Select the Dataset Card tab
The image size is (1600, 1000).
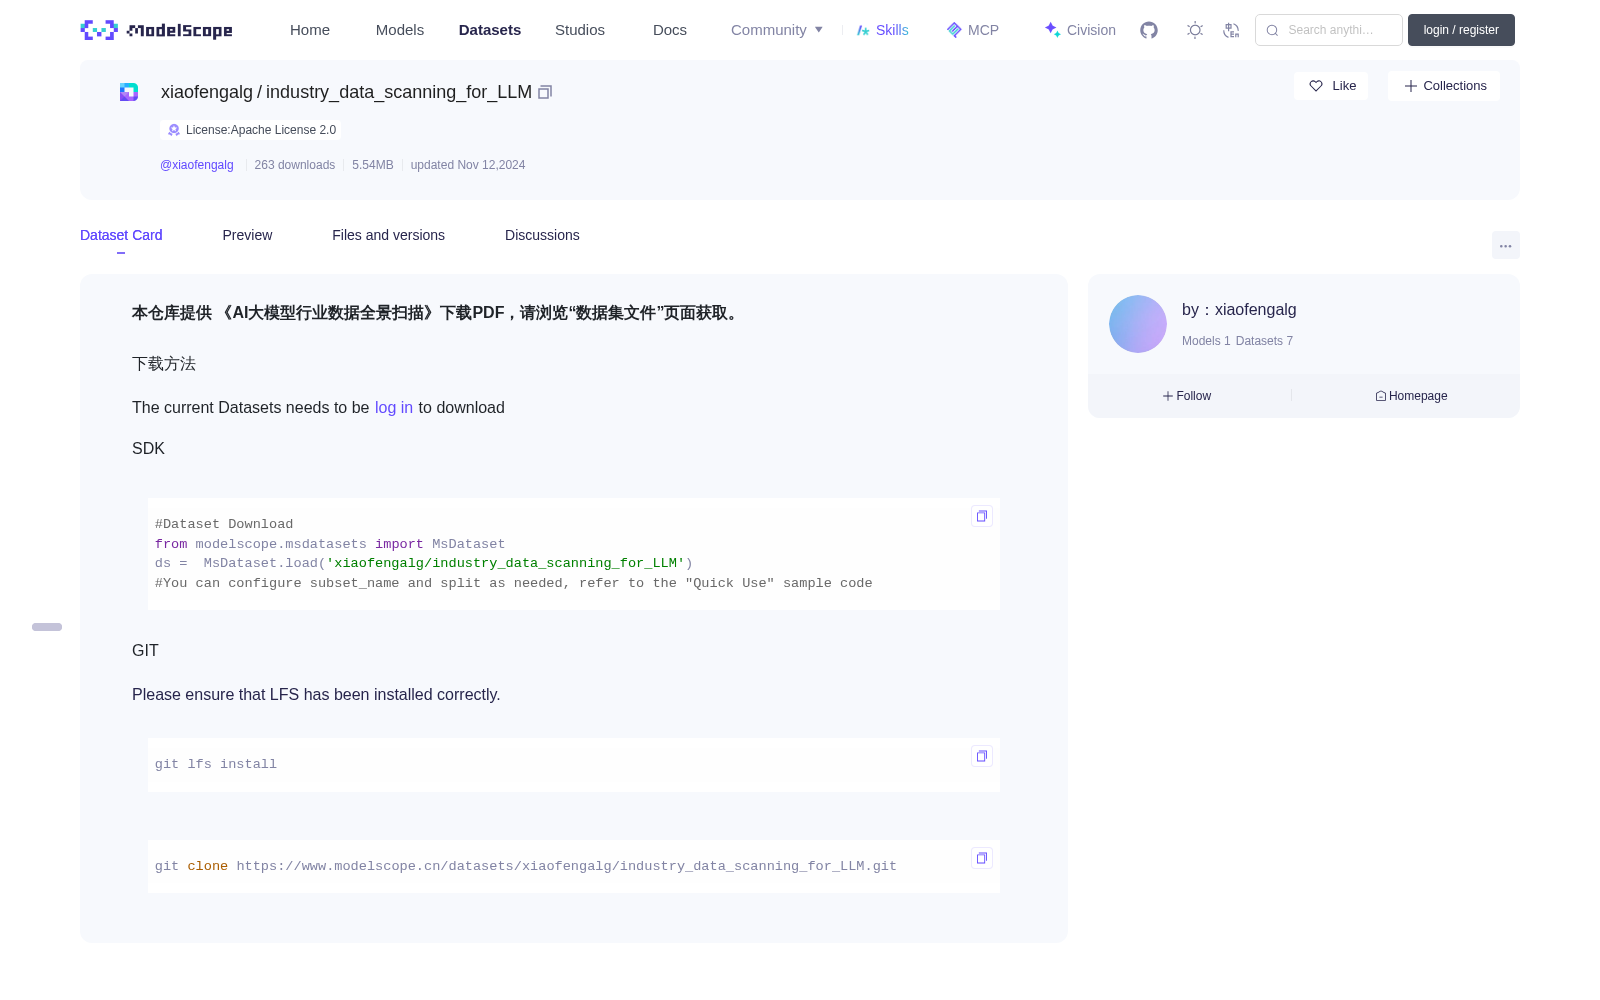121,235
